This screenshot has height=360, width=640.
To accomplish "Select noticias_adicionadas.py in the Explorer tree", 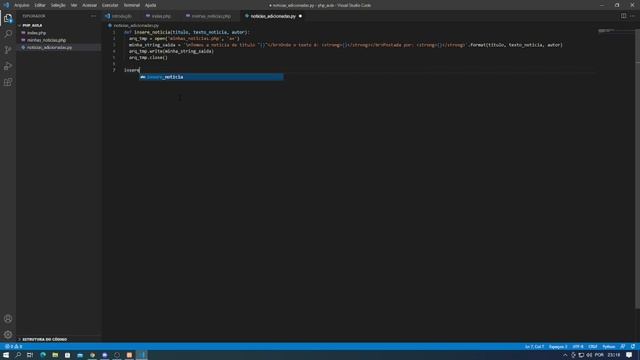I will [x=49, y=47].
